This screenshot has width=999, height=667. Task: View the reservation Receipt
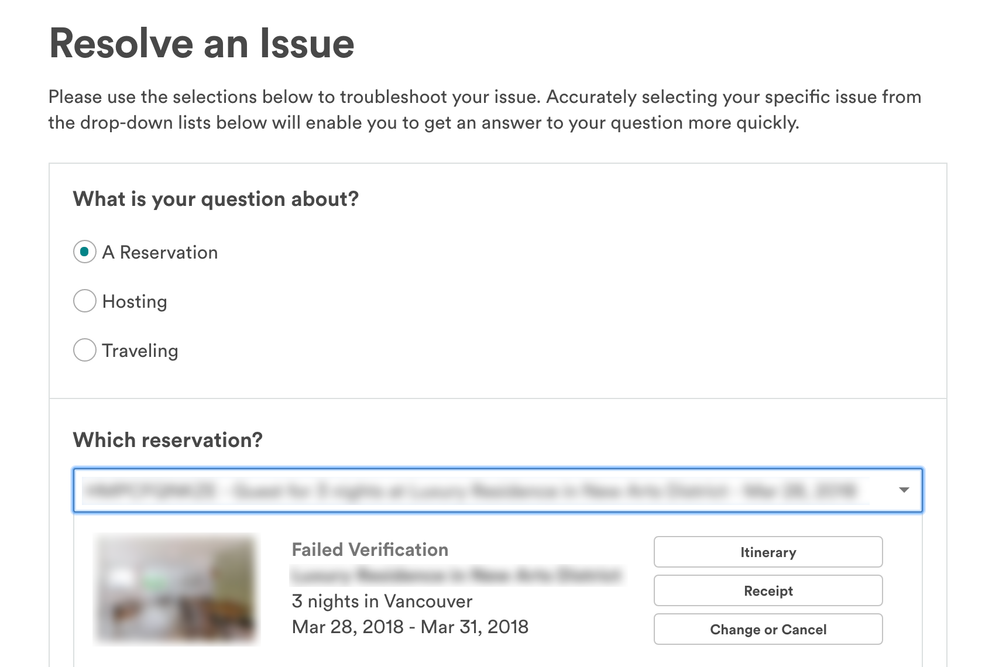tap(768, 591)
